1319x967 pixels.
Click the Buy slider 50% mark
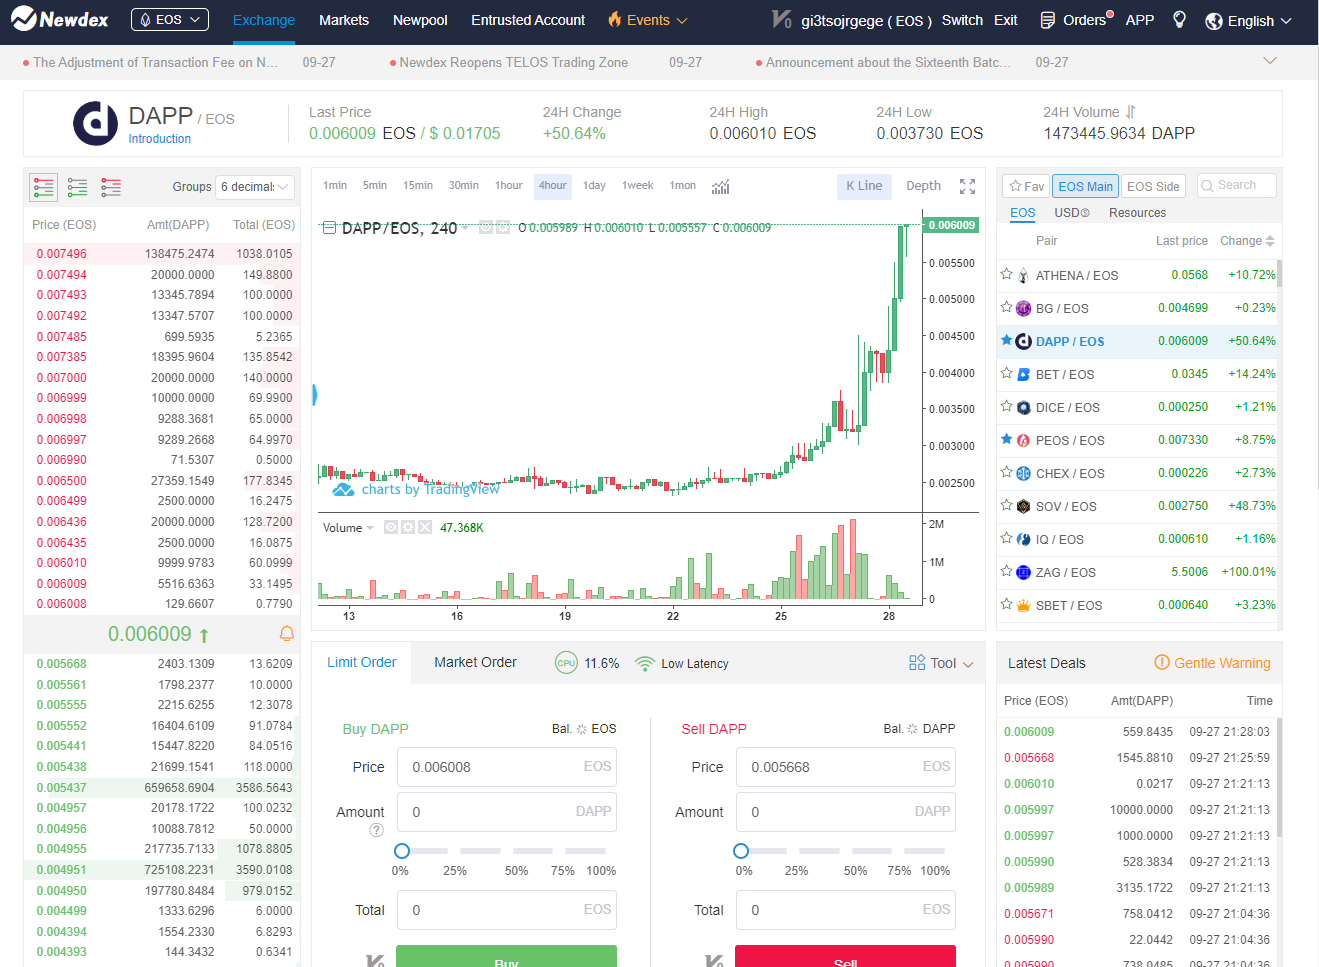tap(516, 871)
